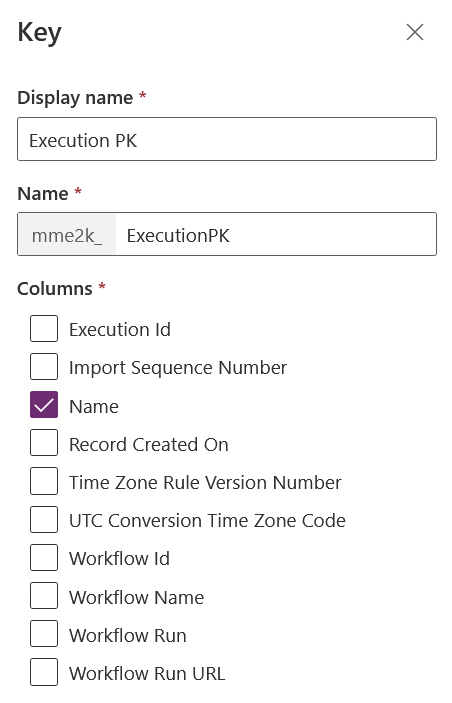The image size is (452, 703).
Task: Enable the Import Sequence Number checkbox
Action: [x=44, y=367]
